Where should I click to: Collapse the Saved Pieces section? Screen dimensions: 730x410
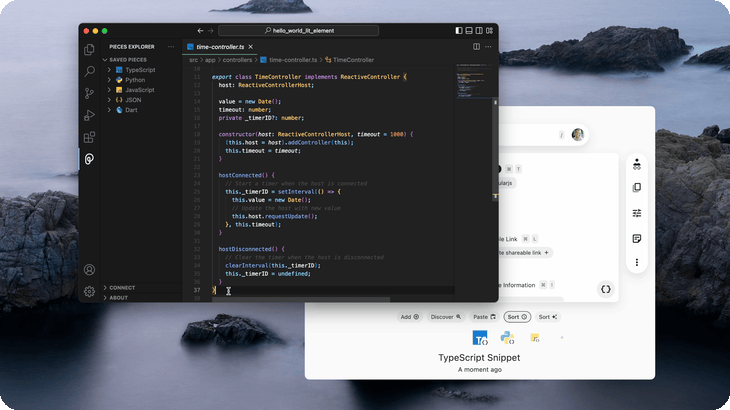tap(128, 60)
